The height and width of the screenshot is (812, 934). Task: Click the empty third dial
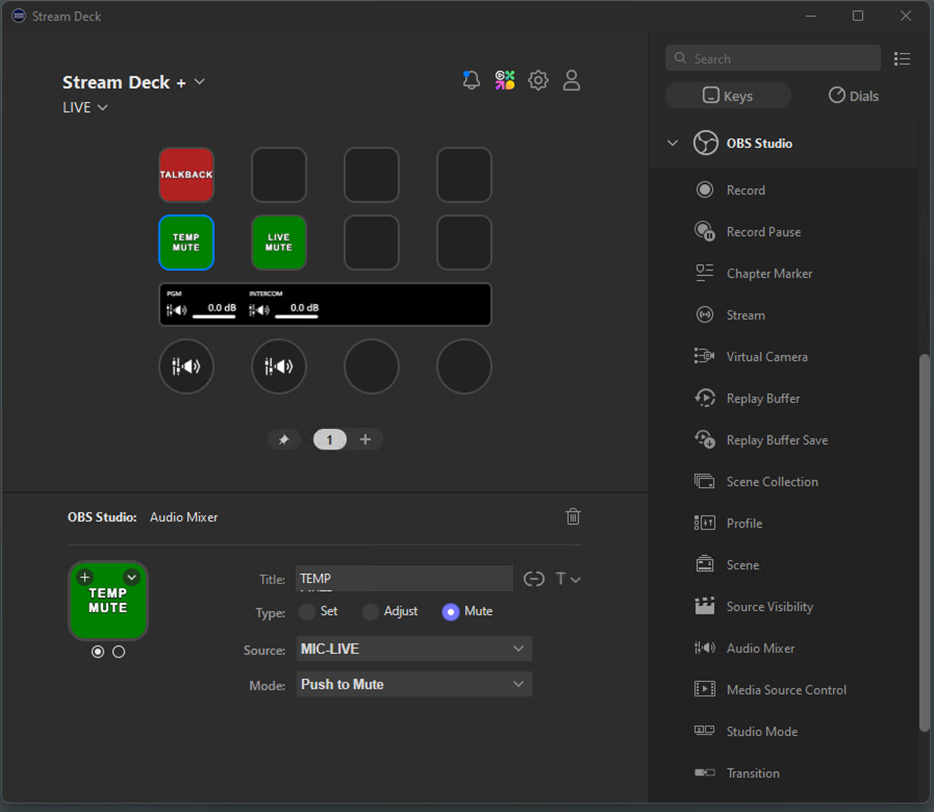372,366
